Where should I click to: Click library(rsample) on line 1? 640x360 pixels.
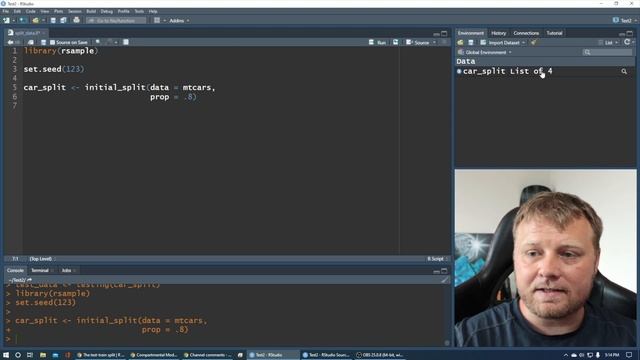coord(61,51)
